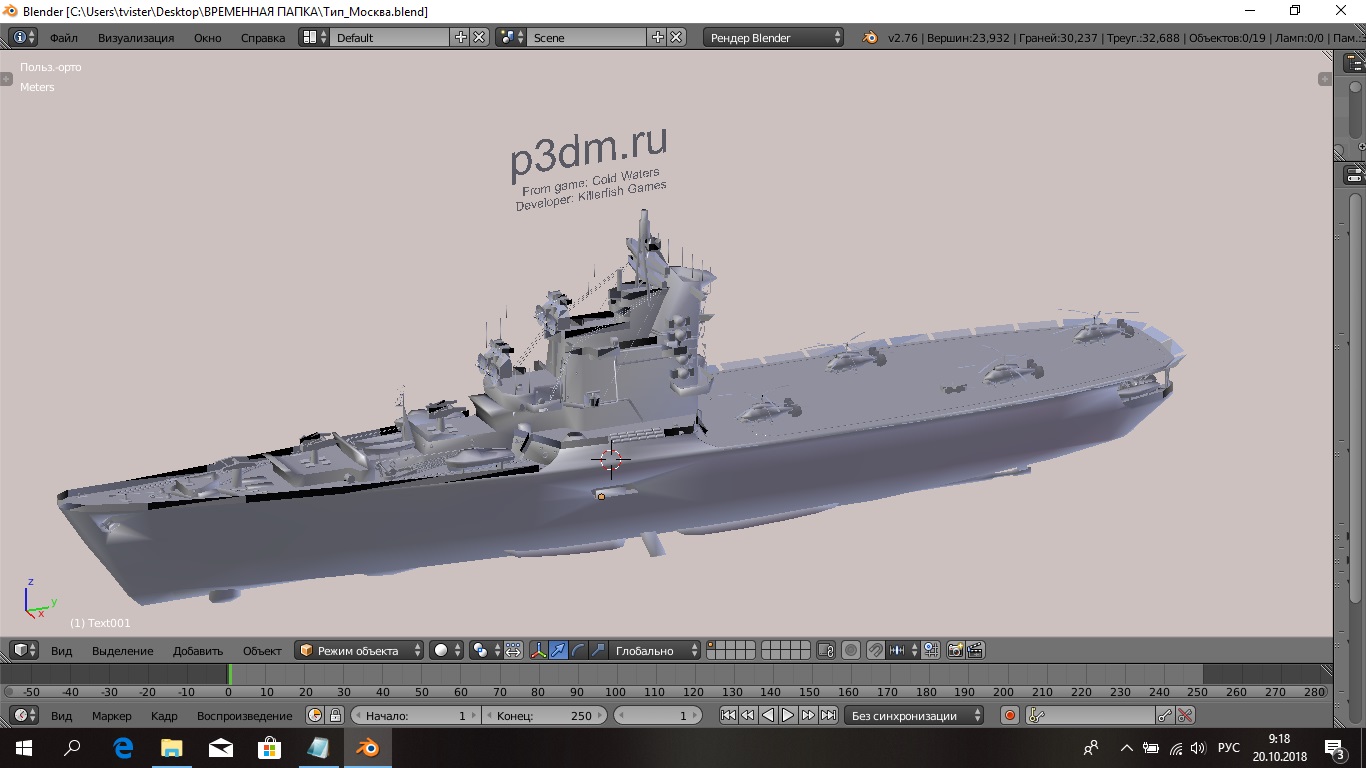
Task: Open the Справка menu
Action: (x=263, y=38)
